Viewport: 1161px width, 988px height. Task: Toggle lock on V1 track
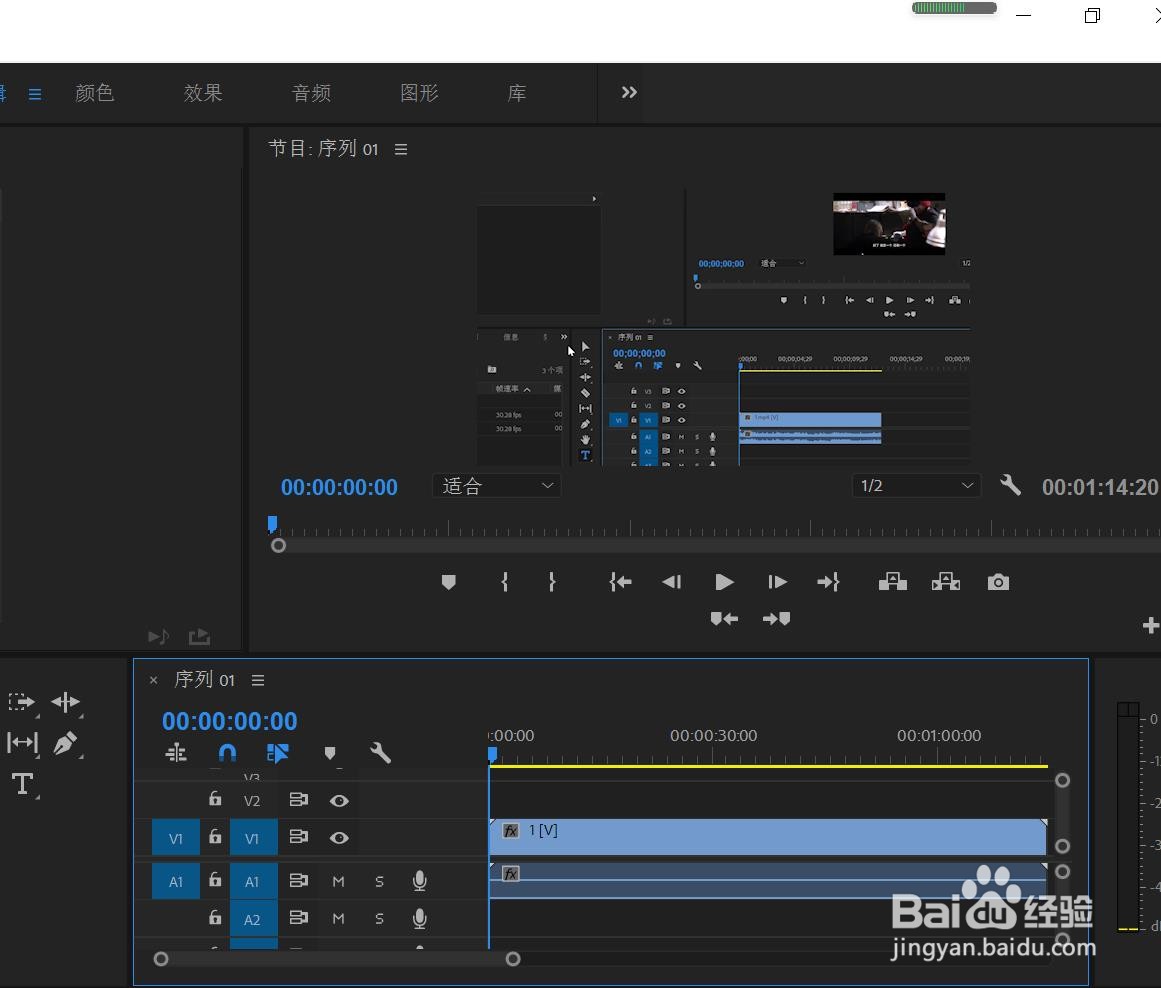(x=215, y=836)
